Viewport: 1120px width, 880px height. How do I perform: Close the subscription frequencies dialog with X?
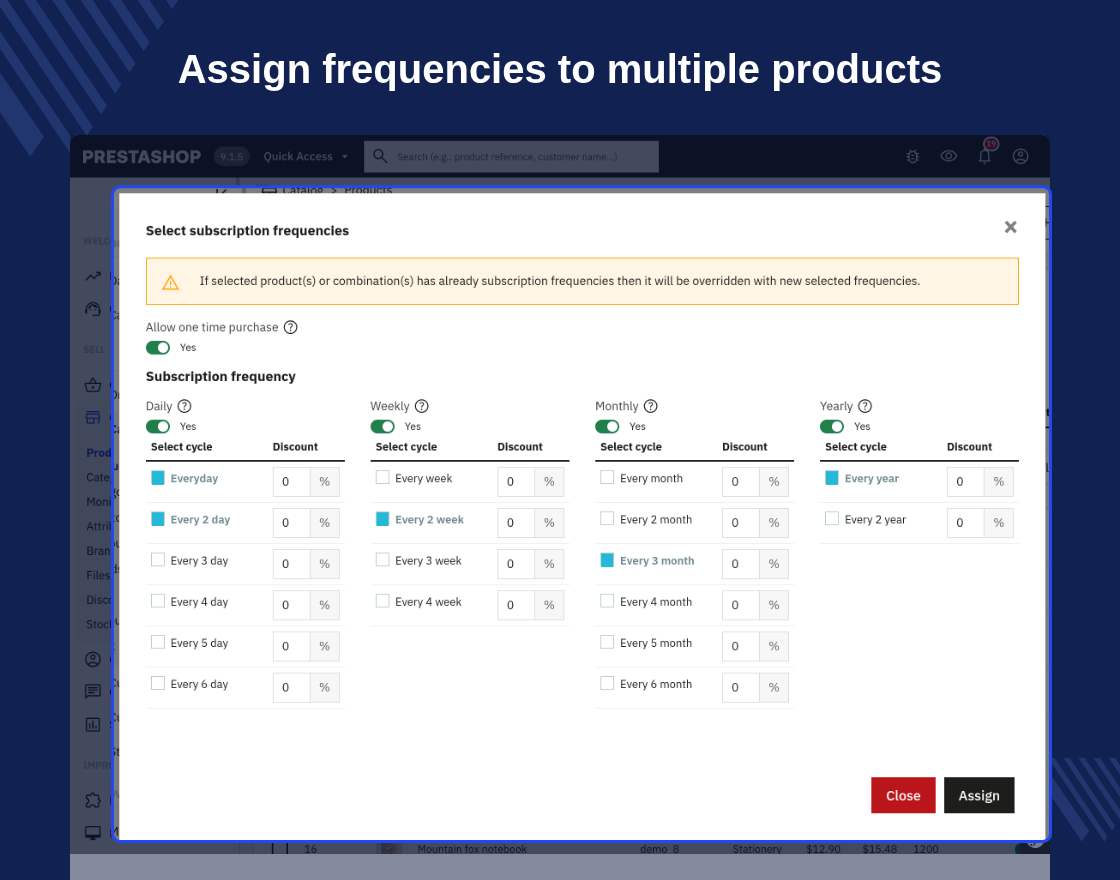[1010, 227]
